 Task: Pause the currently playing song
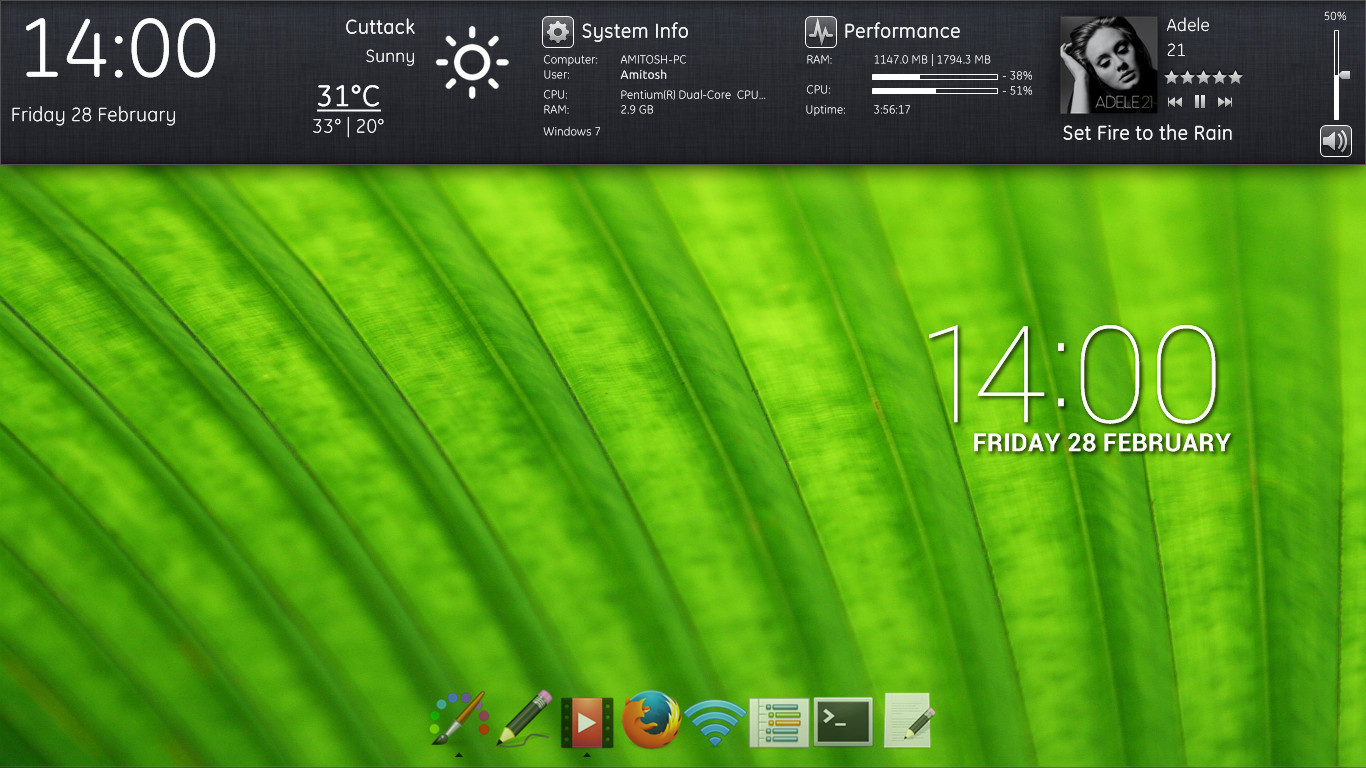1200,102
